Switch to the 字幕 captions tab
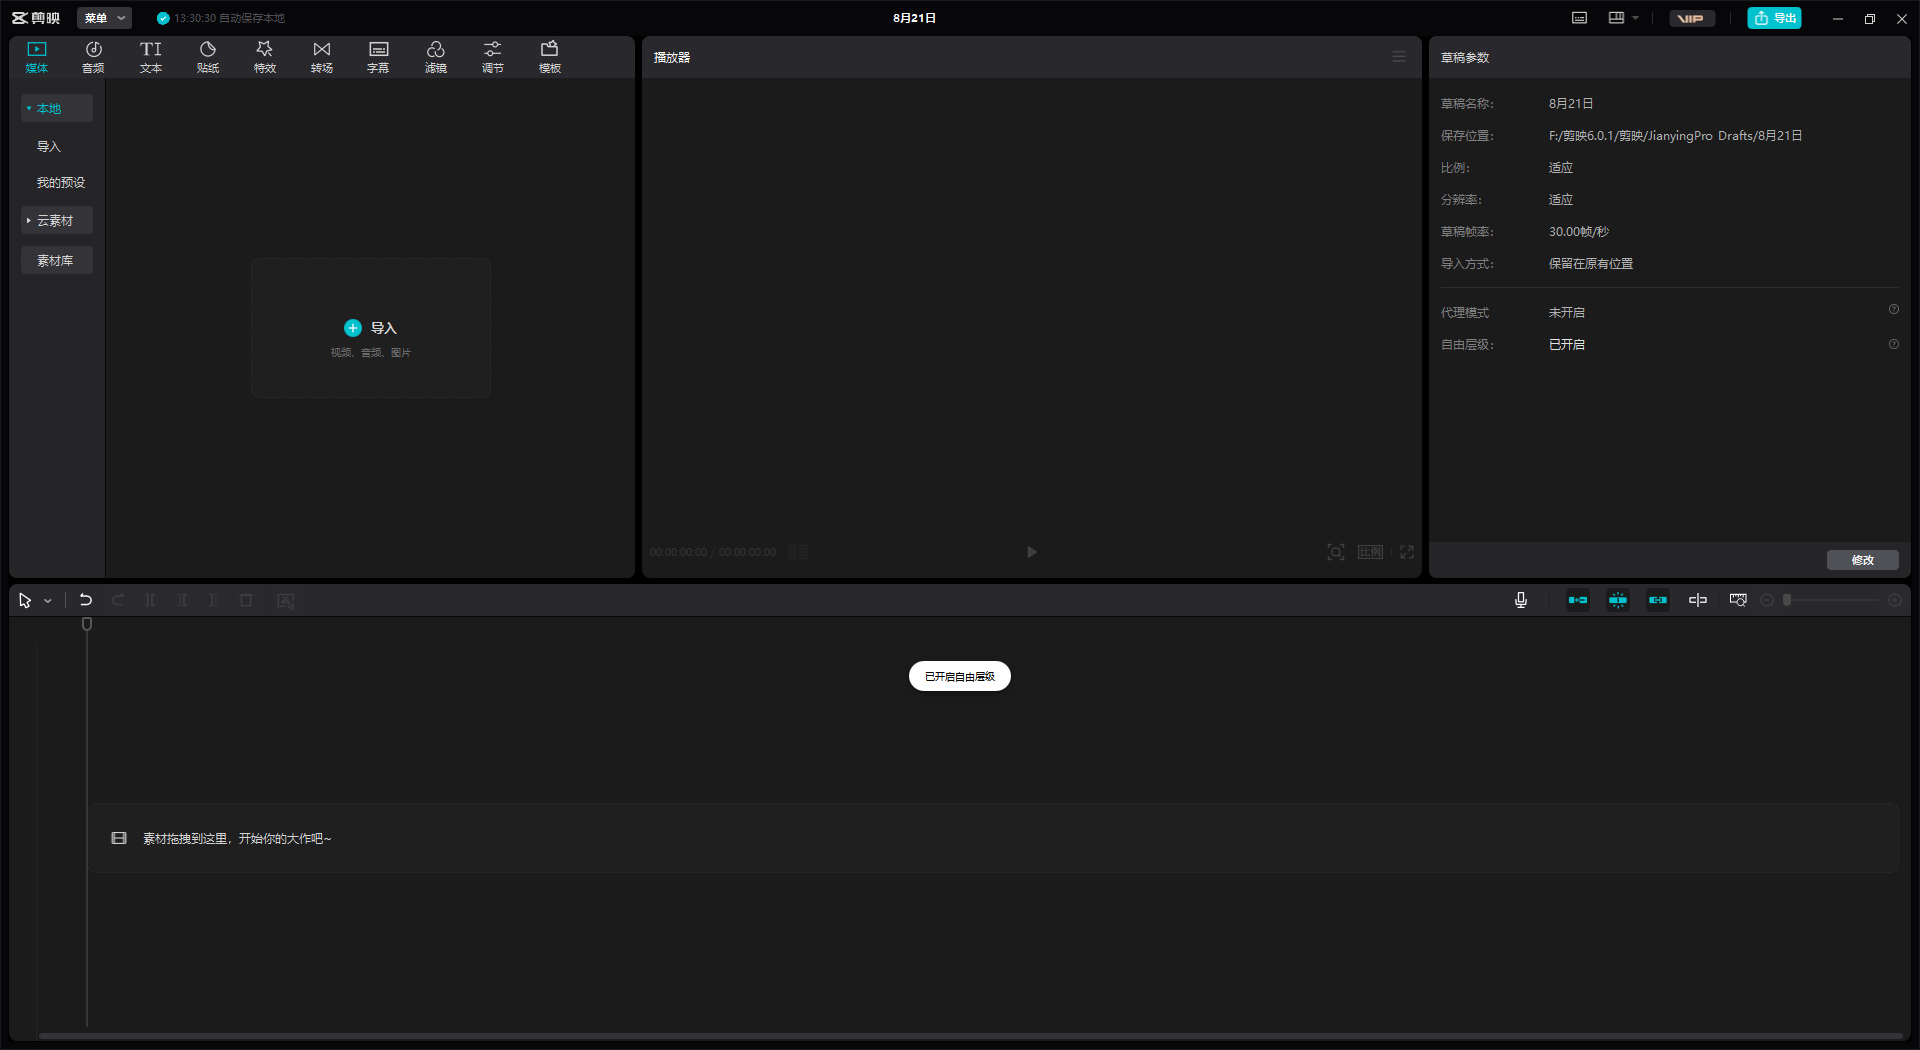1920x1050 pixels. coord(379,57)
